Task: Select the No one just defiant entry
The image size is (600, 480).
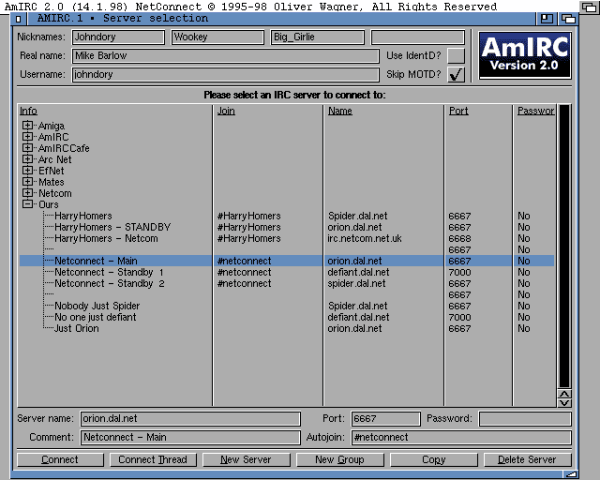Action: click(287, 317)
